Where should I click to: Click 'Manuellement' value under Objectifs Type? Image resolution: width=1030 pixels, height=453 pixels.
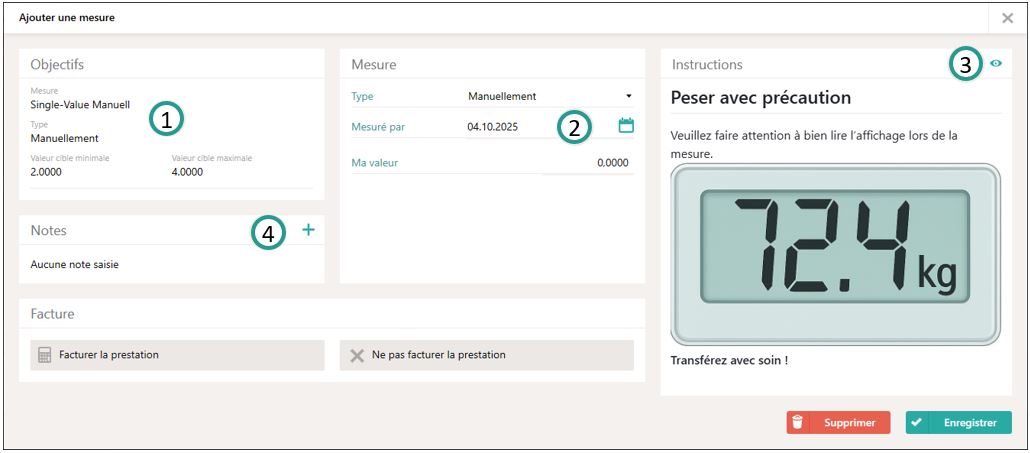64,139
